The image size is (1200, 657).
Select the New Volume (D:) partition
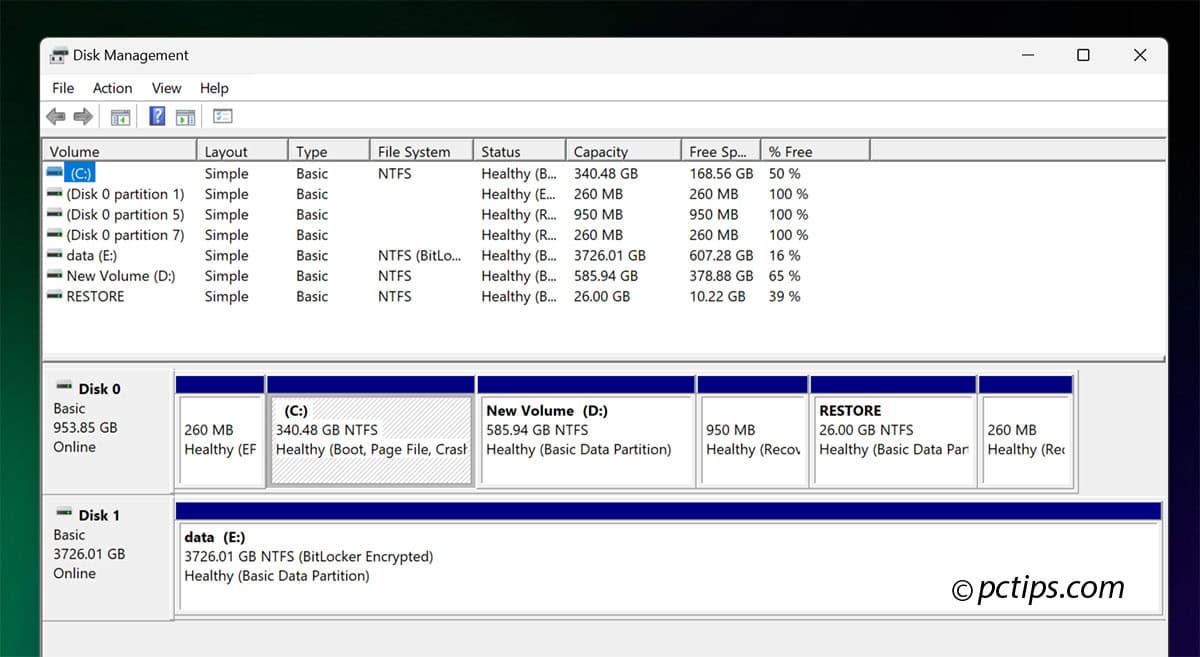586,430
